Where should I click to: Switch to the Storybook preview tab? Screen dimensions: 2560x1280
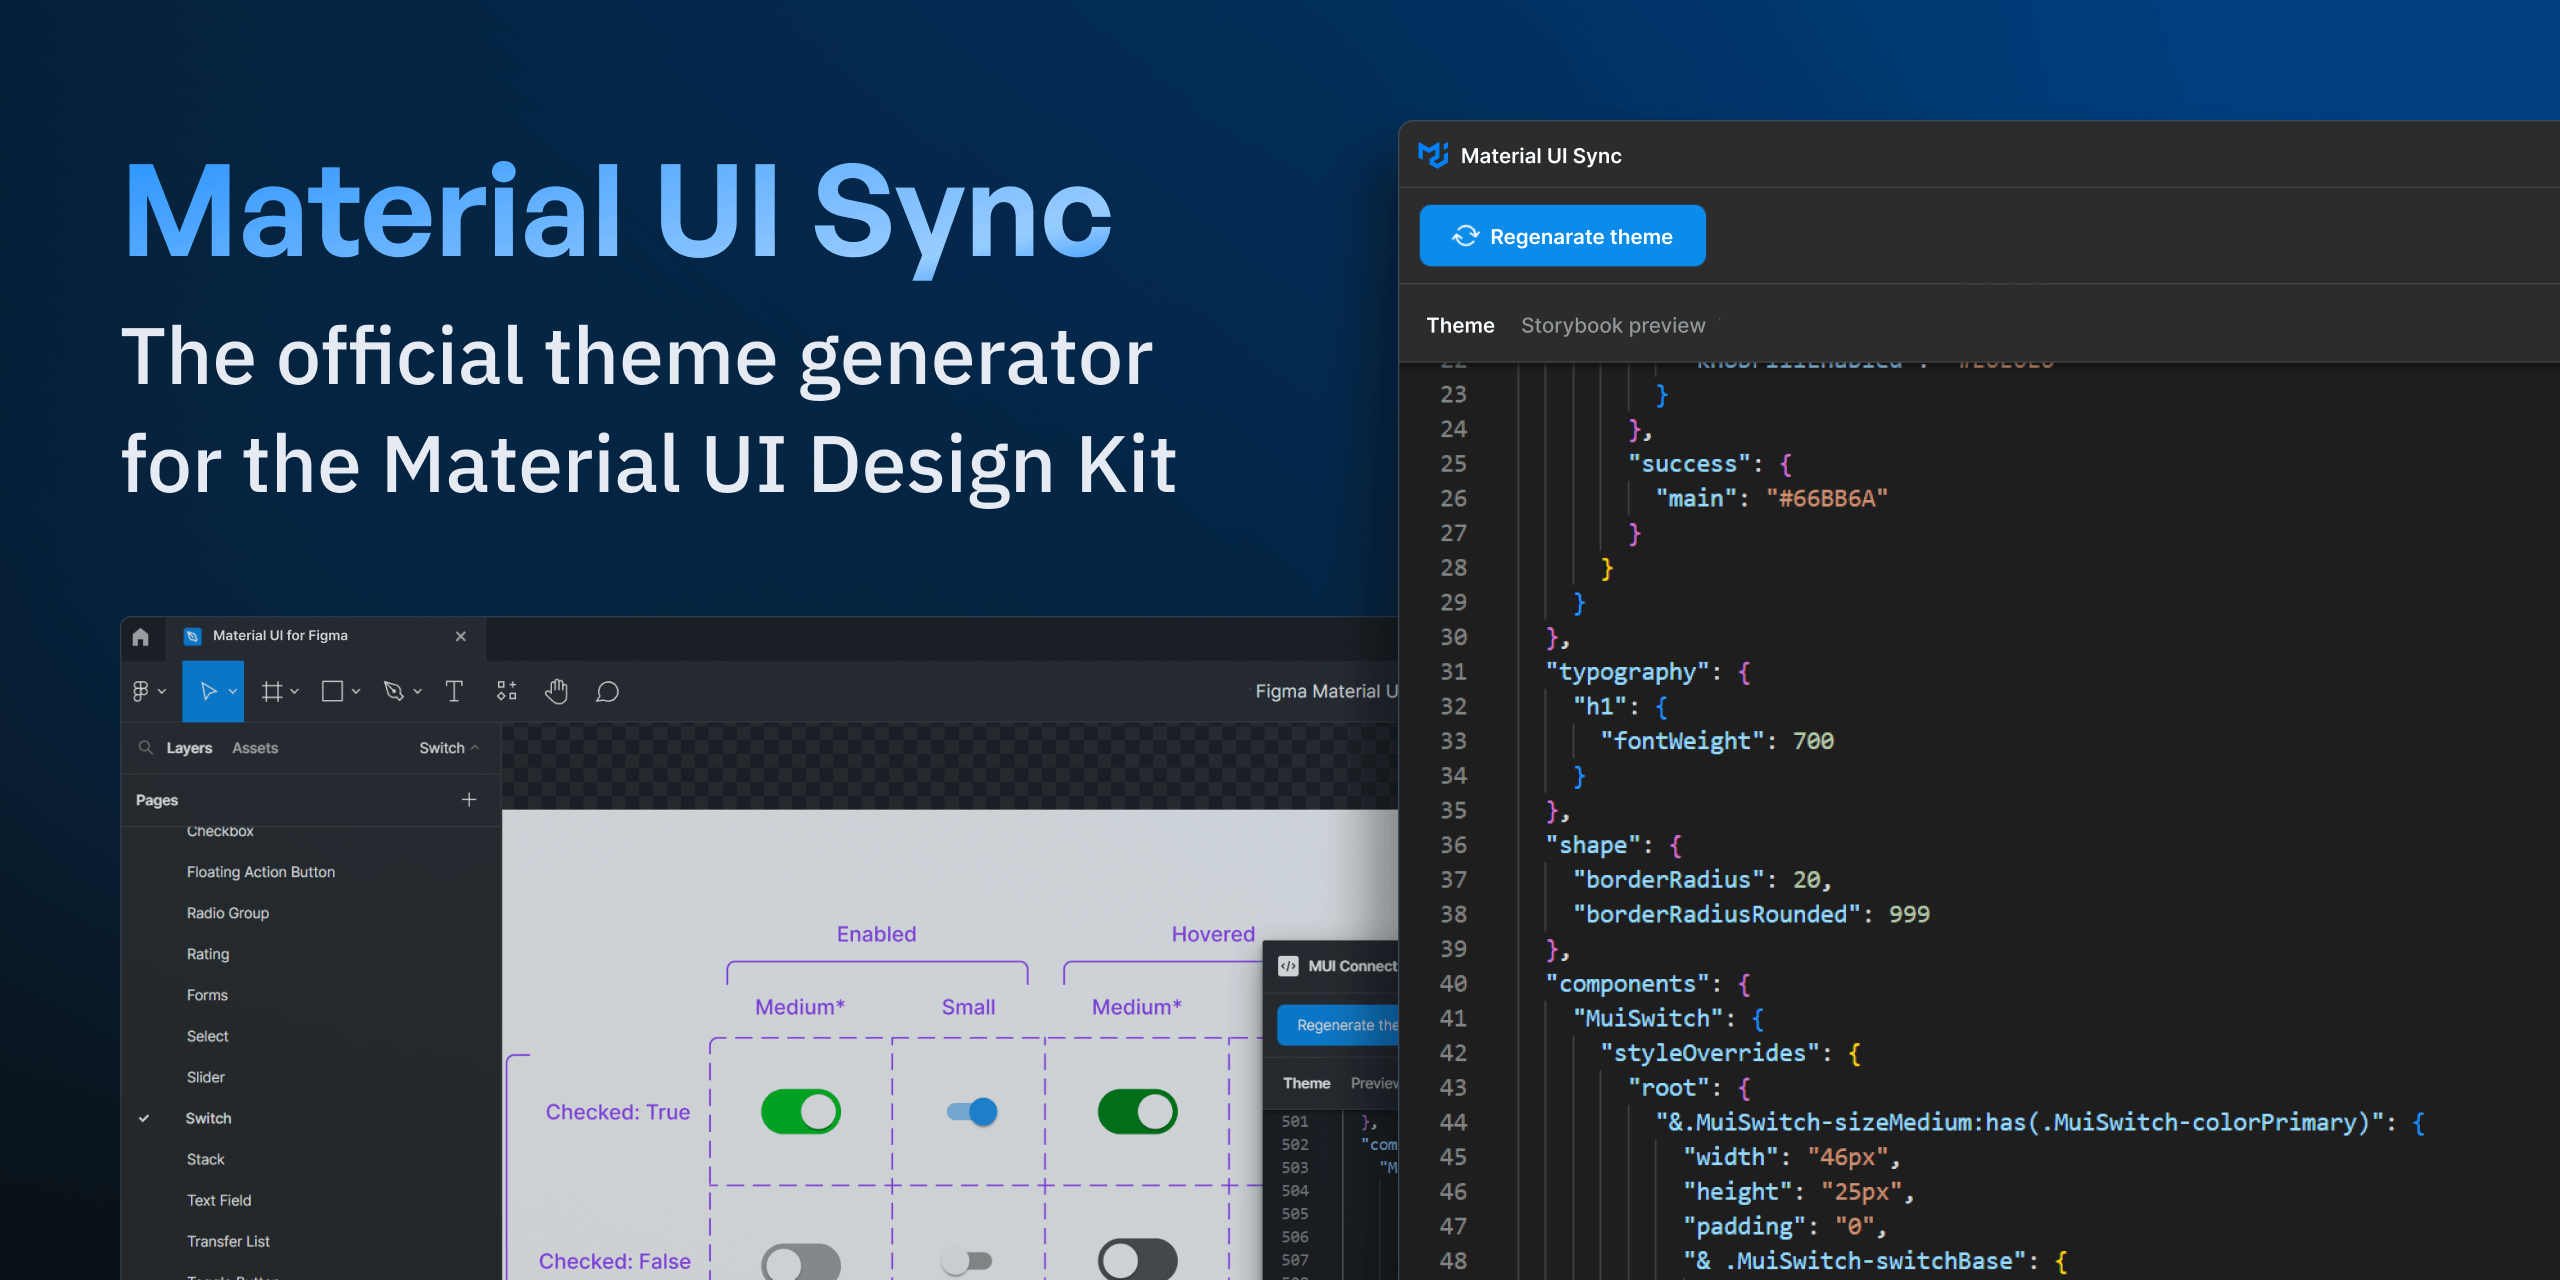(1613, 325)
